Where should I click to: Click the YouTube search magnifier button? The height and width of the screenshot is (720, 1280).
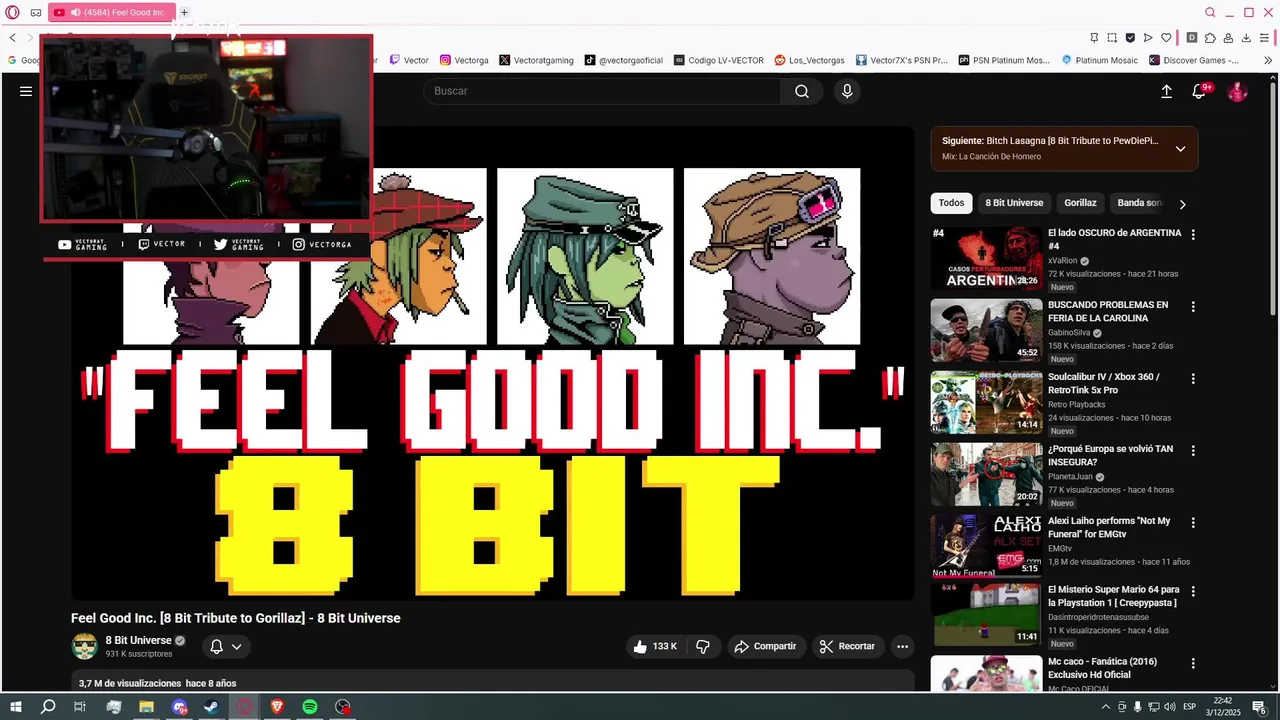tap(802, 91)
